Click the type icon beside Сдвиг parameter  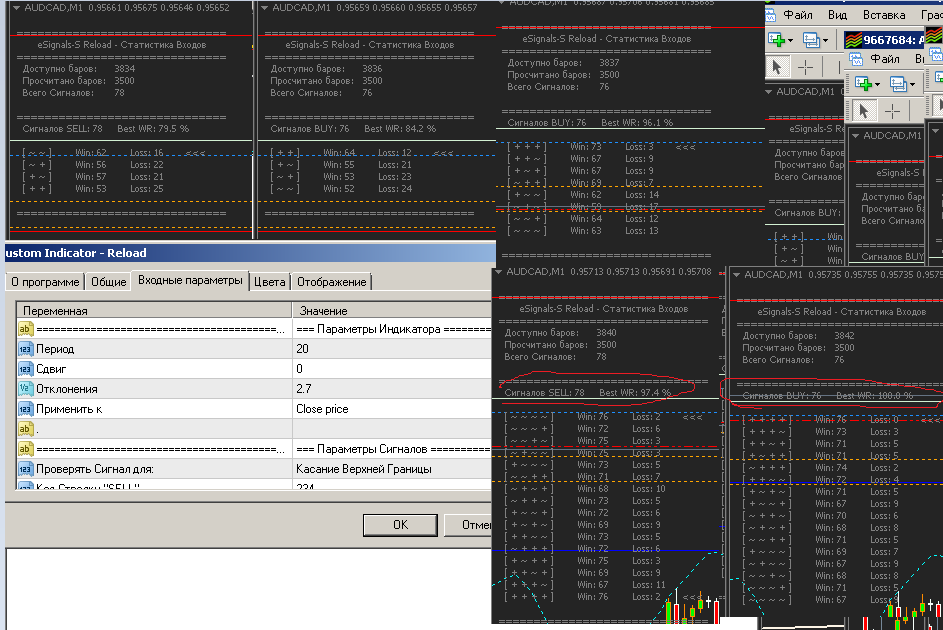(26, 369)
